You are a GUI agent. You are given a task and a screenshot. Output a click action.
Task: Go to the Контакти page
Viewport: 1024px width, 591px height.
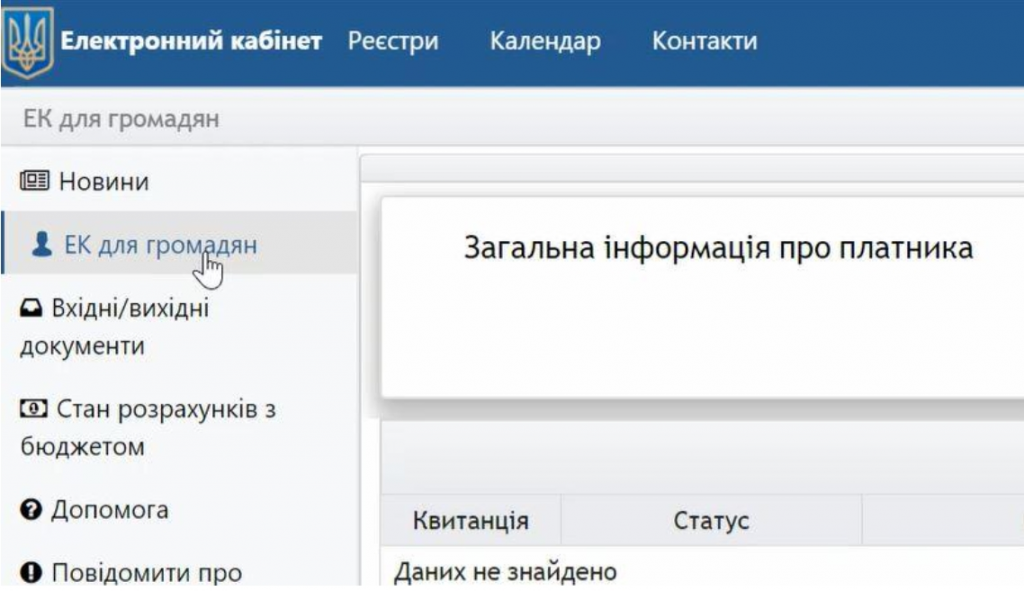tap(705, 41)
